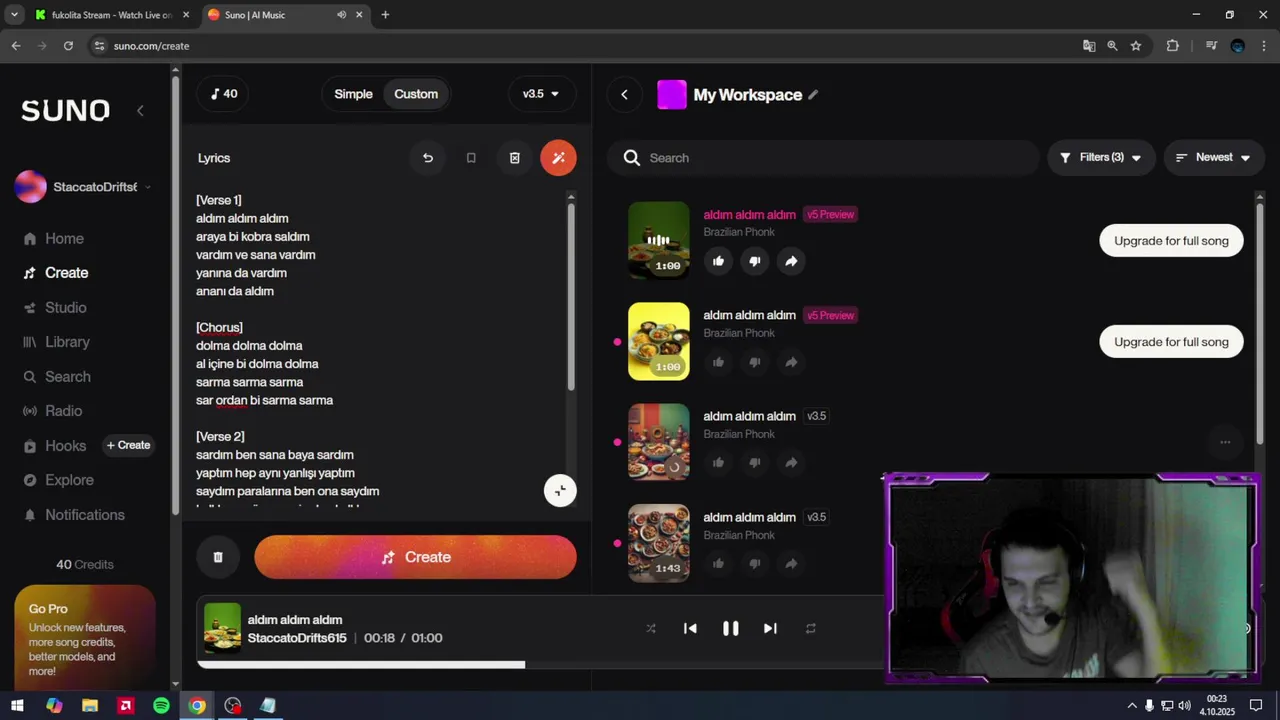Viewport: 1280px width, 720px height.
Task: Like the second v5 Preview song
Action: point(718,362)
